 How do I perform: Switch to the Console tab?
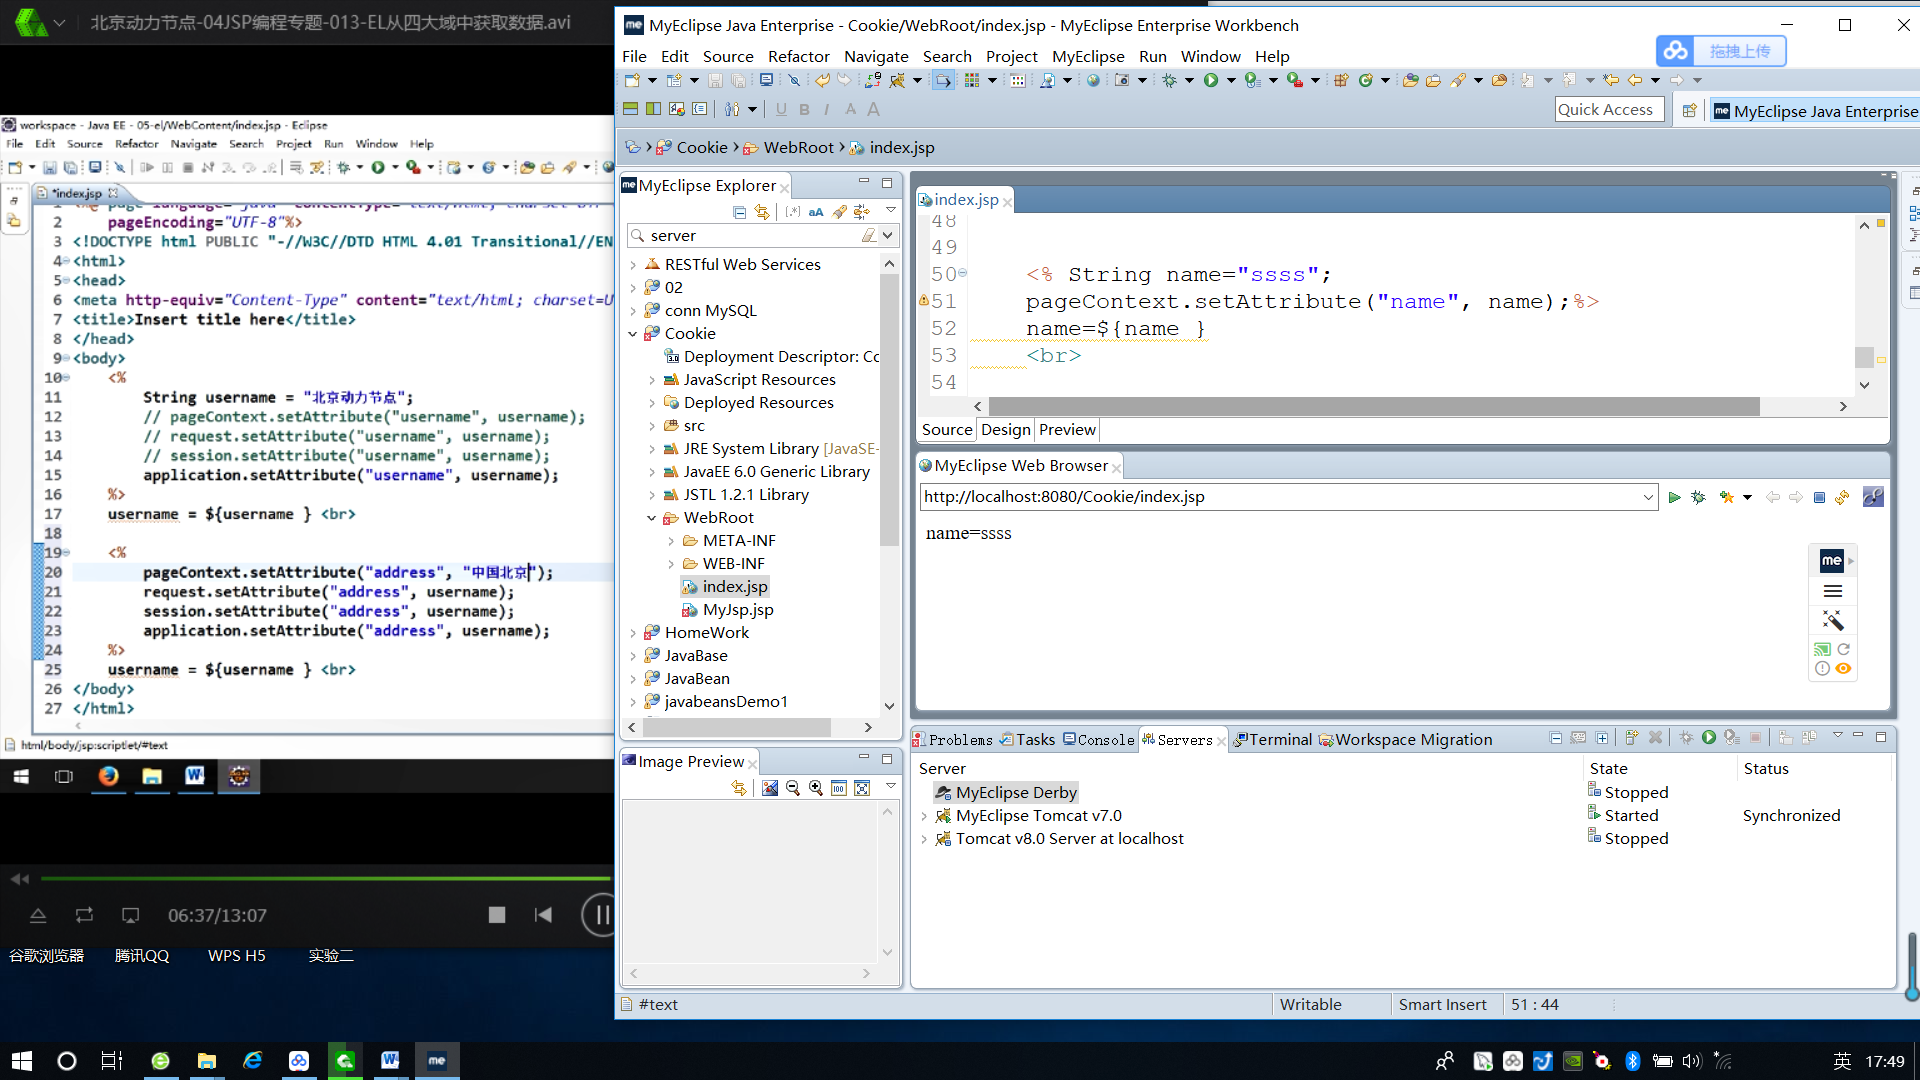1098,740
